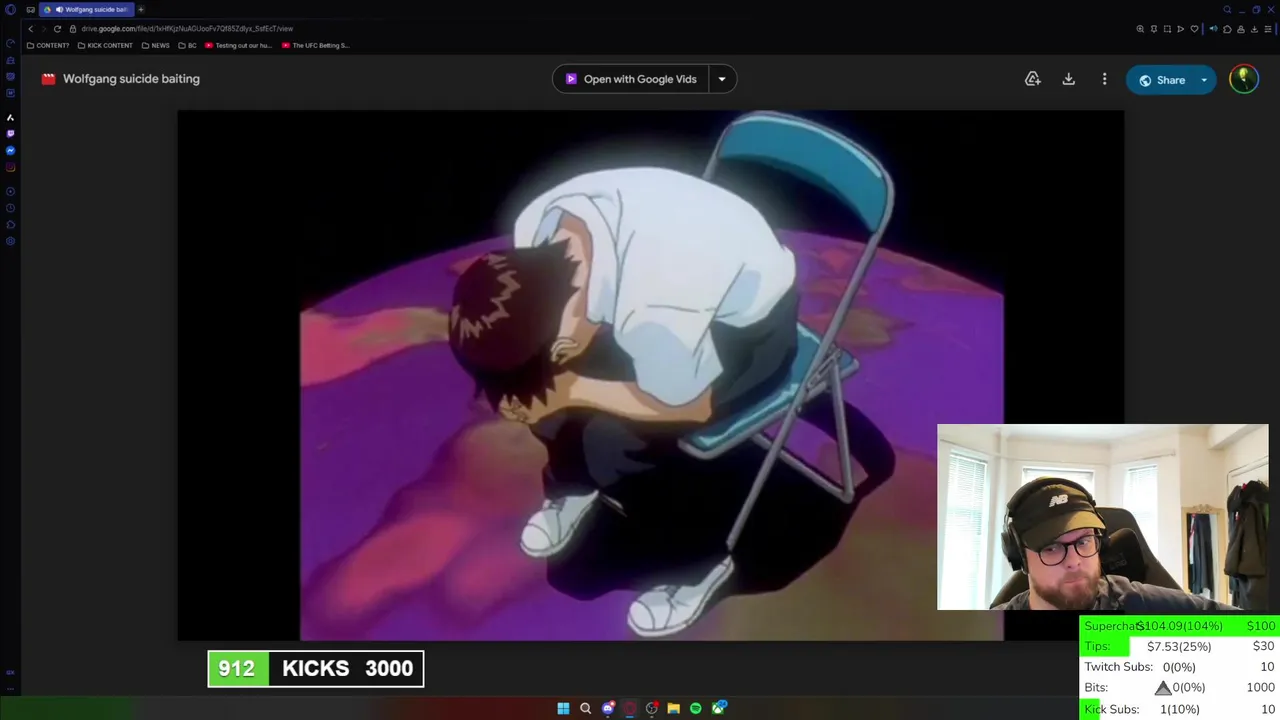Viewport: 1280px width, 720px height.
Task: Go back to the previous page
Action: point(30,29)
